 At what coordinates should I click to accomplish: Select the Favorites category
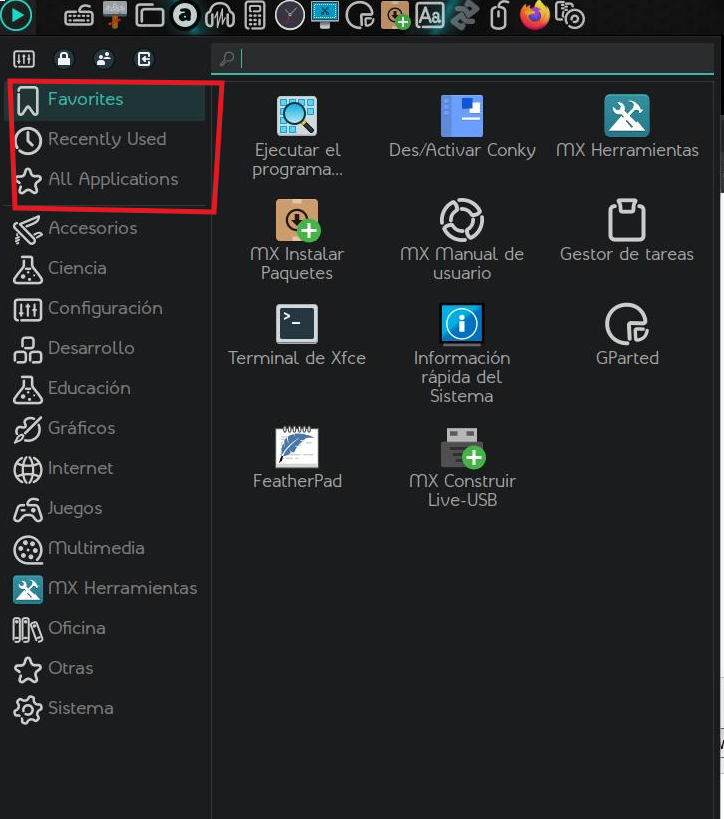coord(105,99)
